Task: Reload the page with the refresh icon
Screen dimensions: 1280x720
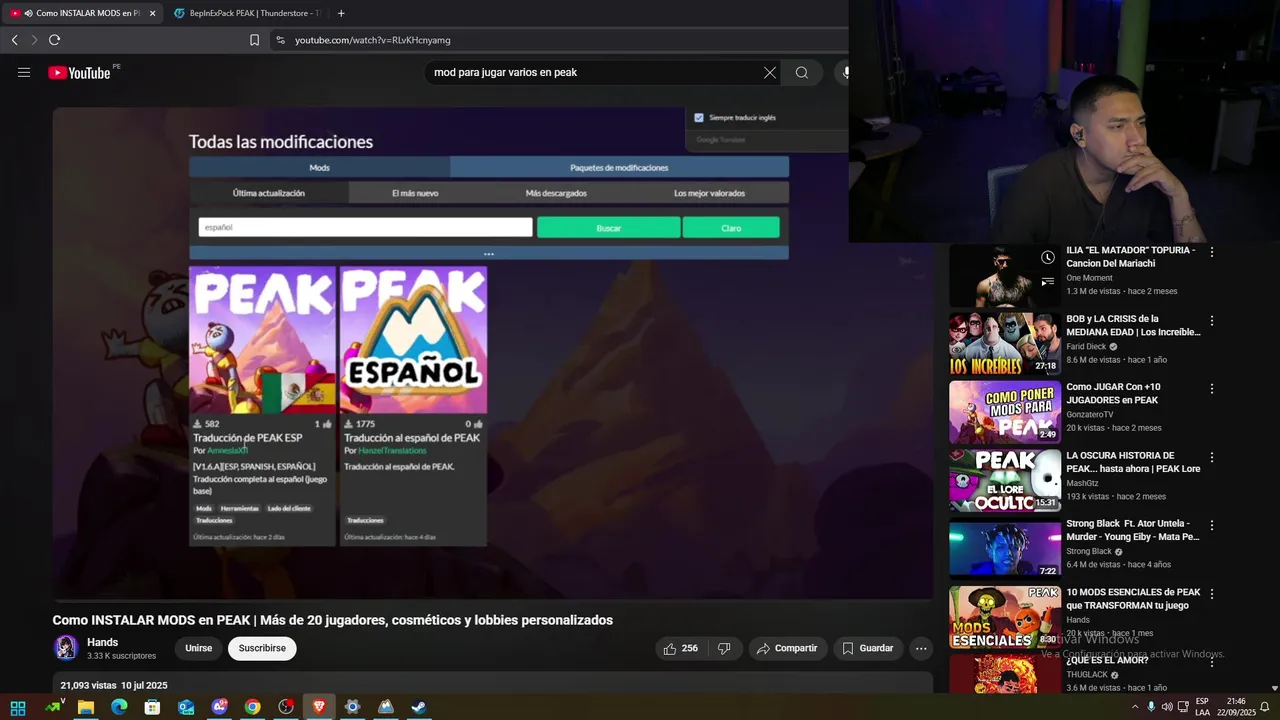Action: pos(54,40)
